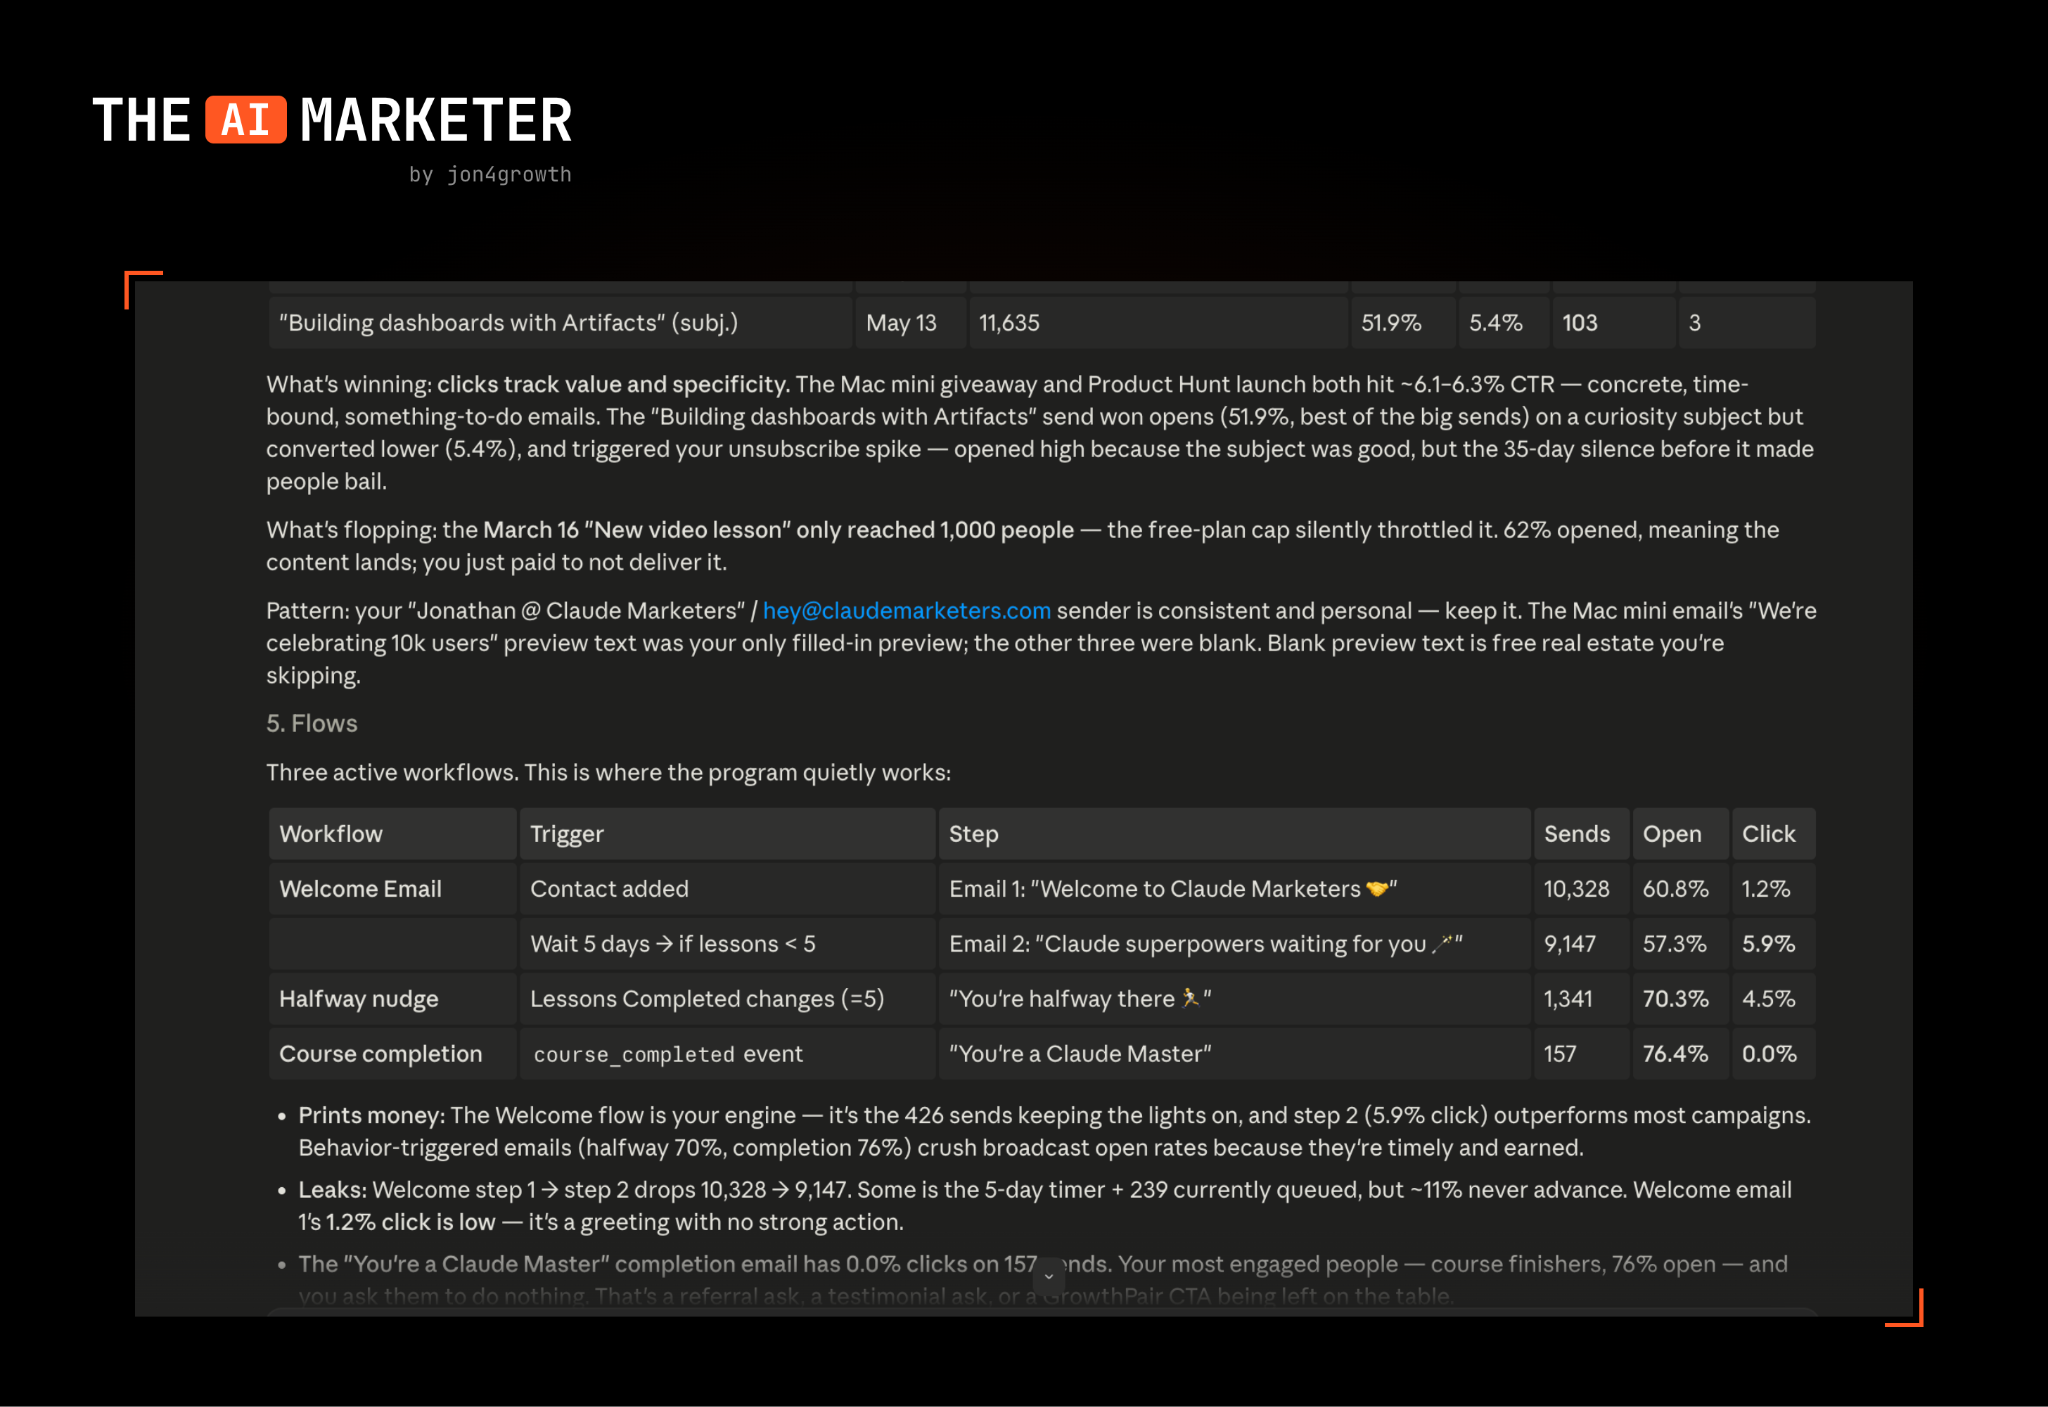The width and height of the screenshot is (2048, 1407).
Task: Click the 76.4% open rate cell
Action: [1680, 1054]
